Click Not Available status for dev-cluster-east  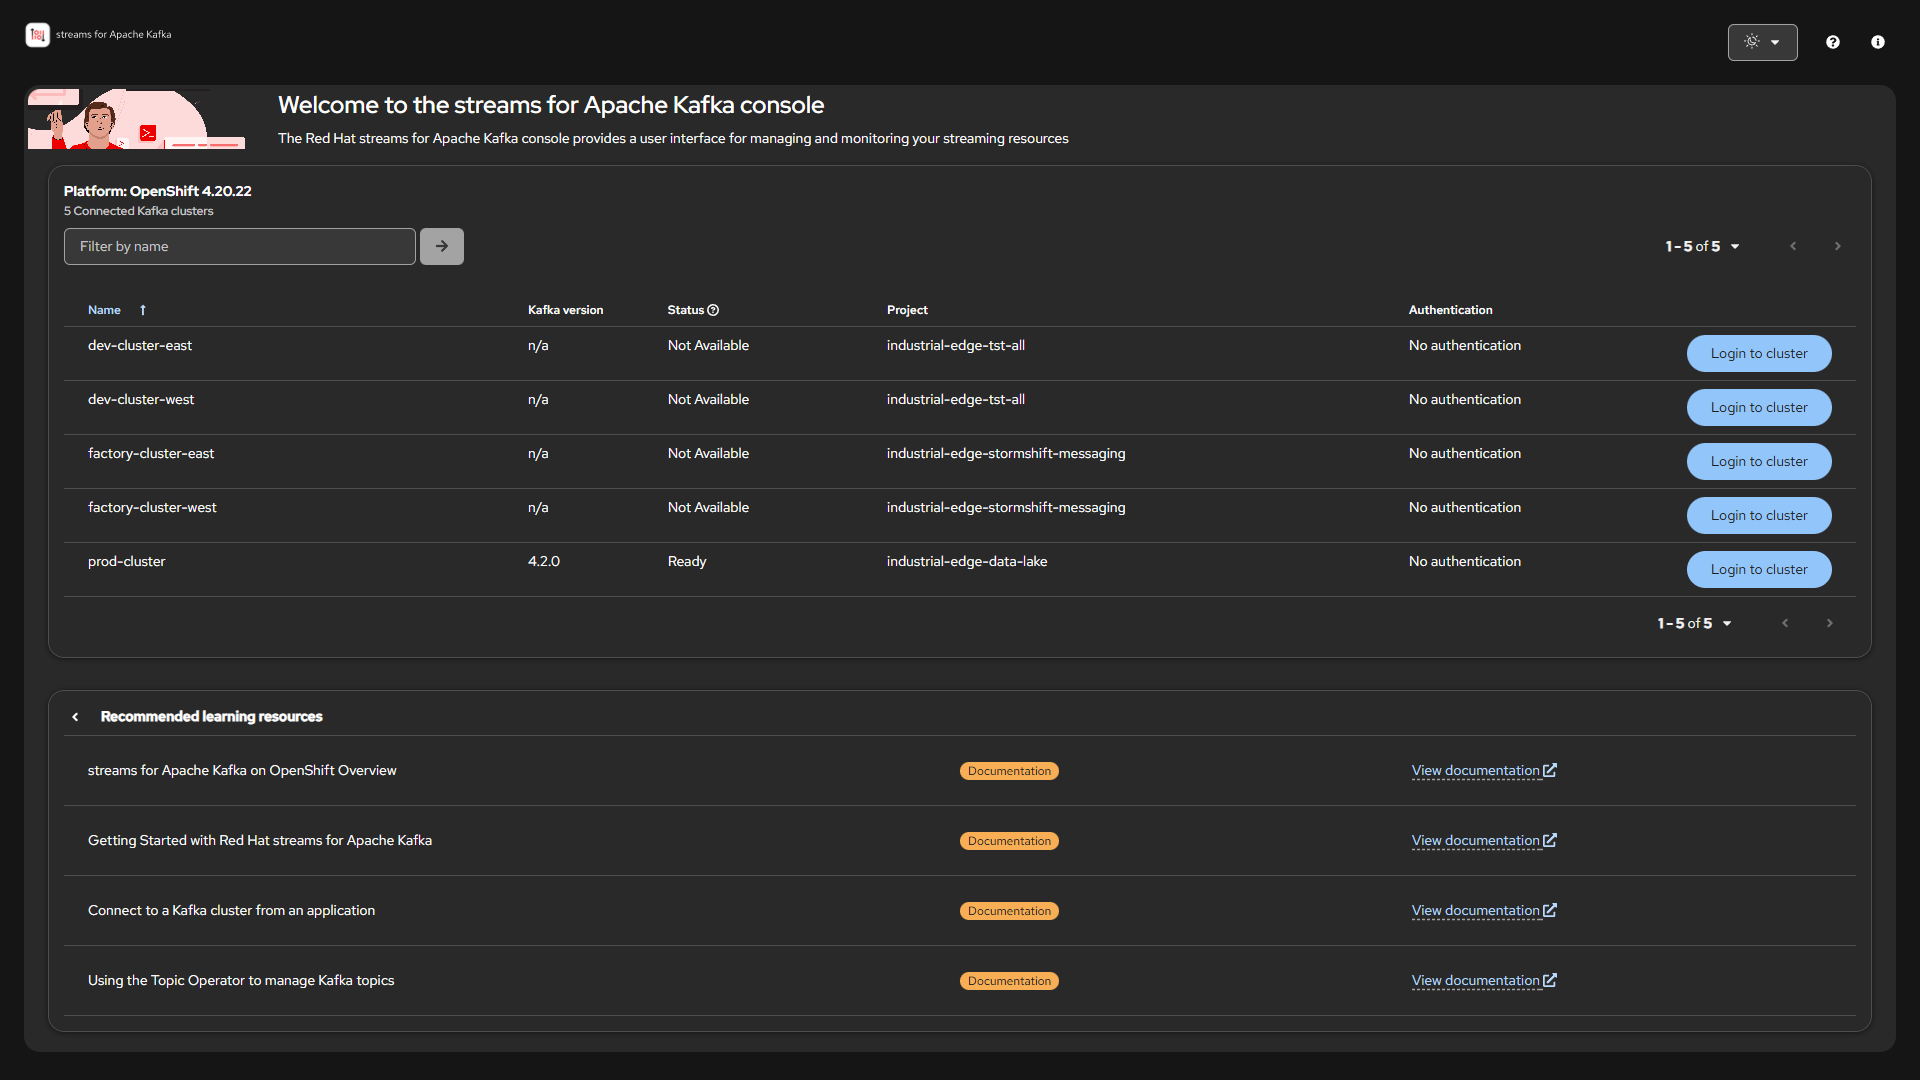click(x=708, y=345)
